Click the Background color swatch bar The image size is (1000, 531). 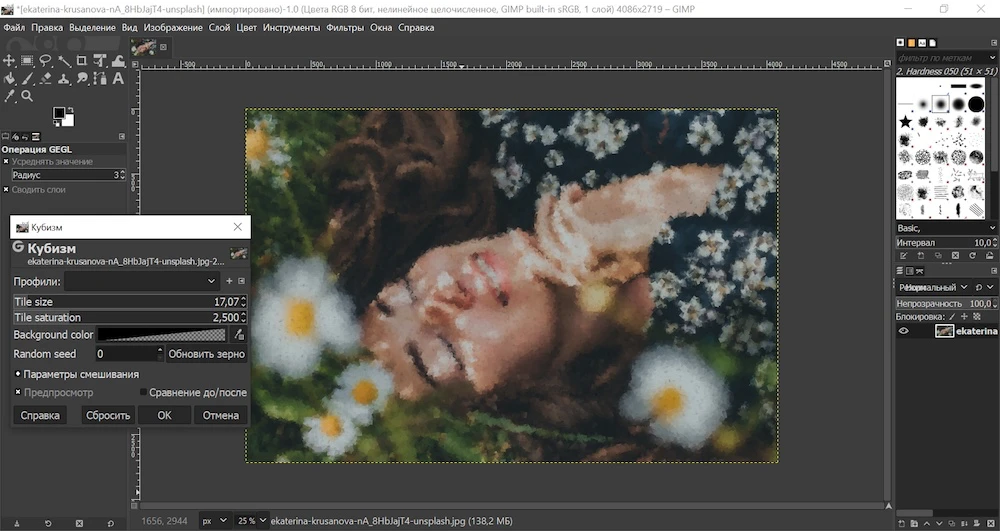coord(162,335)
